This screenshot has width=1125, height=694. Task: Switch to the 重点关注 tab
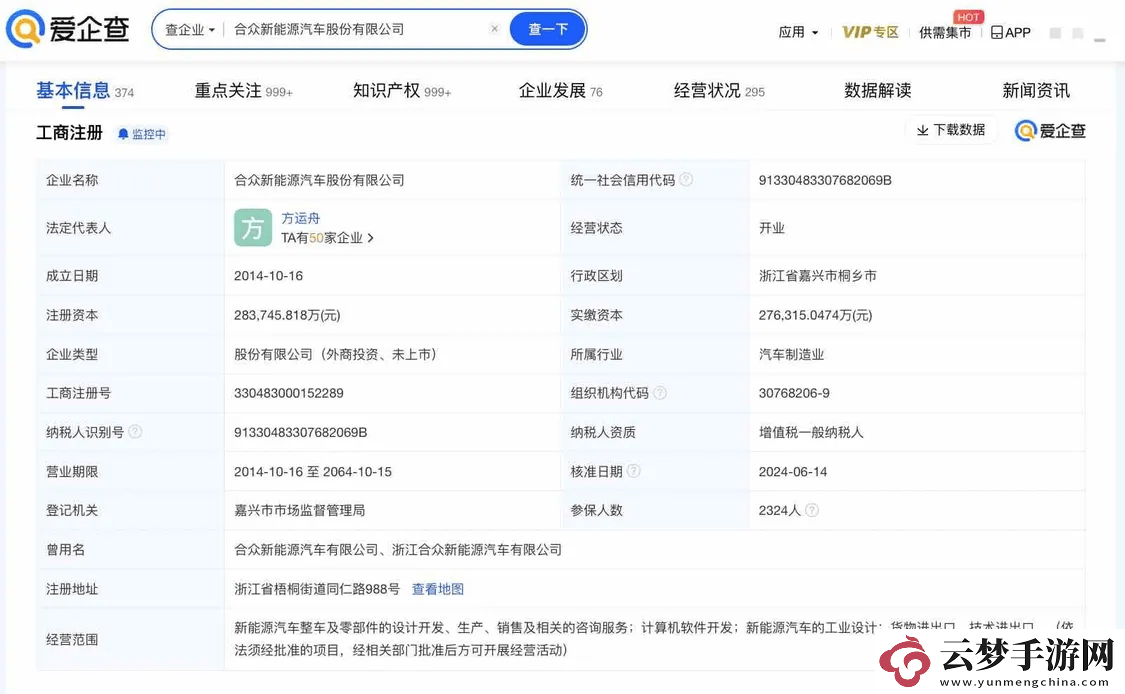243,91
